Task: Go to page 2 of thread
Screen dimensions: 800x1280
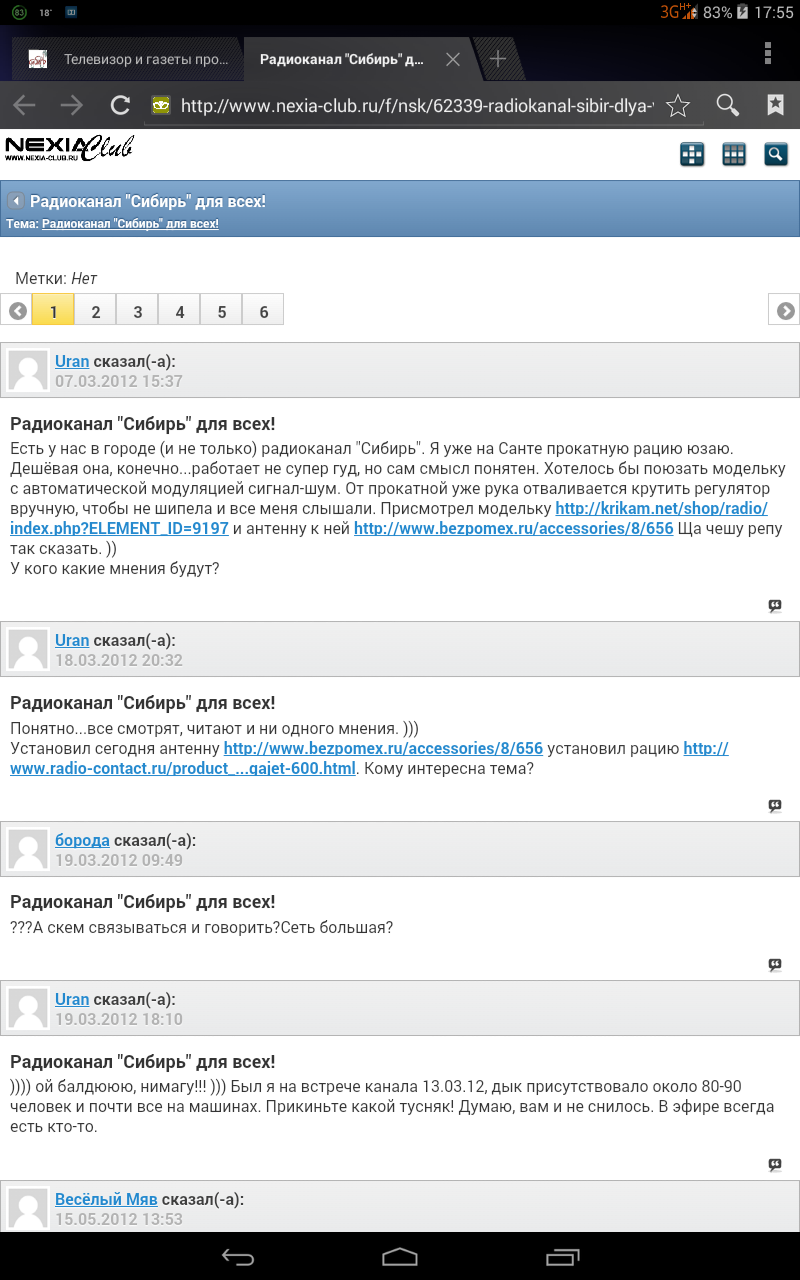Action: coord(96,311)
